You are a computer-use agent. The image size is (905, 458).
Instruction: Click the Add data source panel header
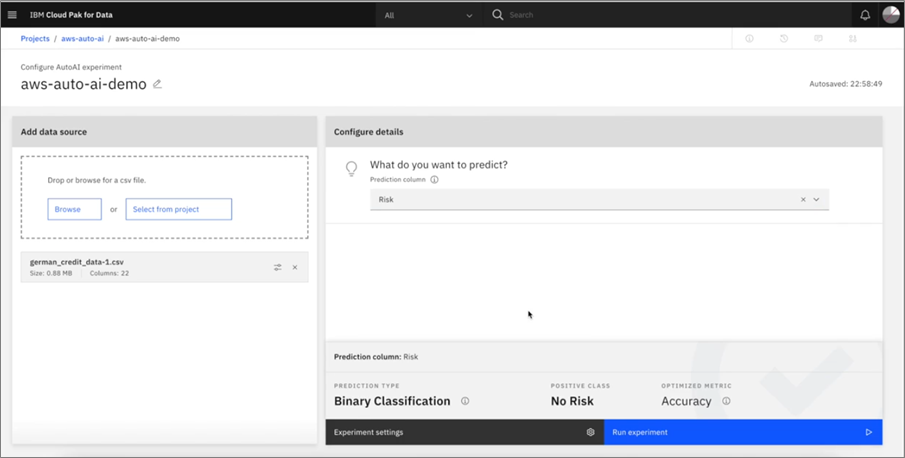tap(164, 132)
